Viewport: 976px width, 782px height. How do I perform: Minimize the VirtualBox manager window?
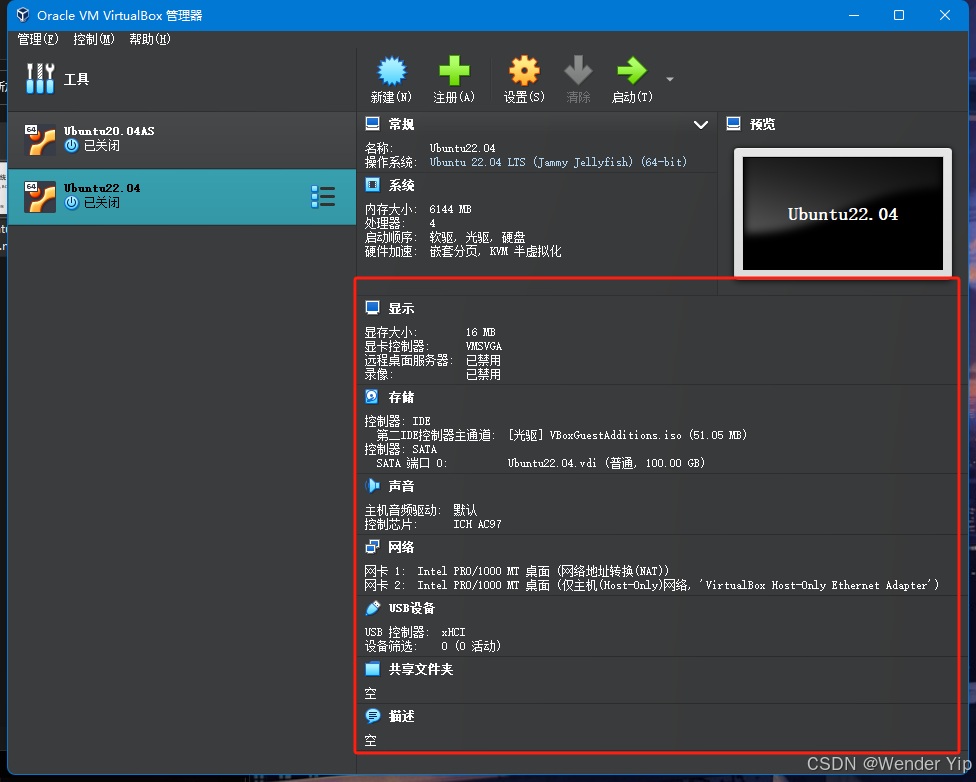[854, 15]
